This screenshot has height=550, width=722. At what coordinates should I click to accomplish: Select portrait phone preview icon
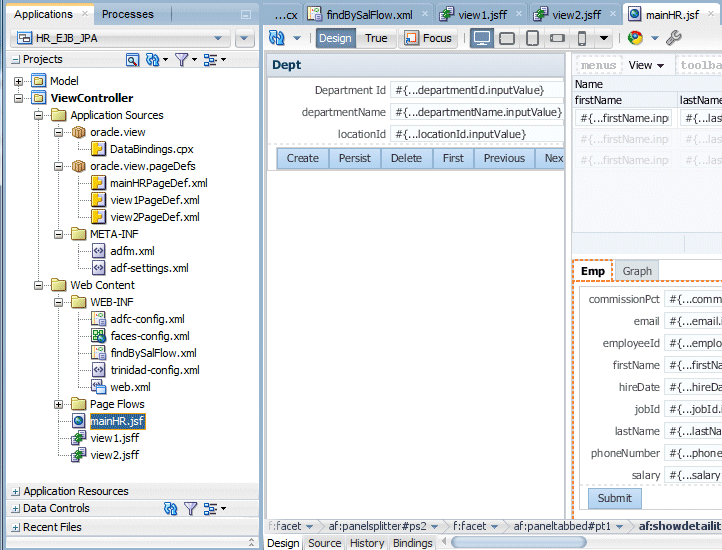582,38
